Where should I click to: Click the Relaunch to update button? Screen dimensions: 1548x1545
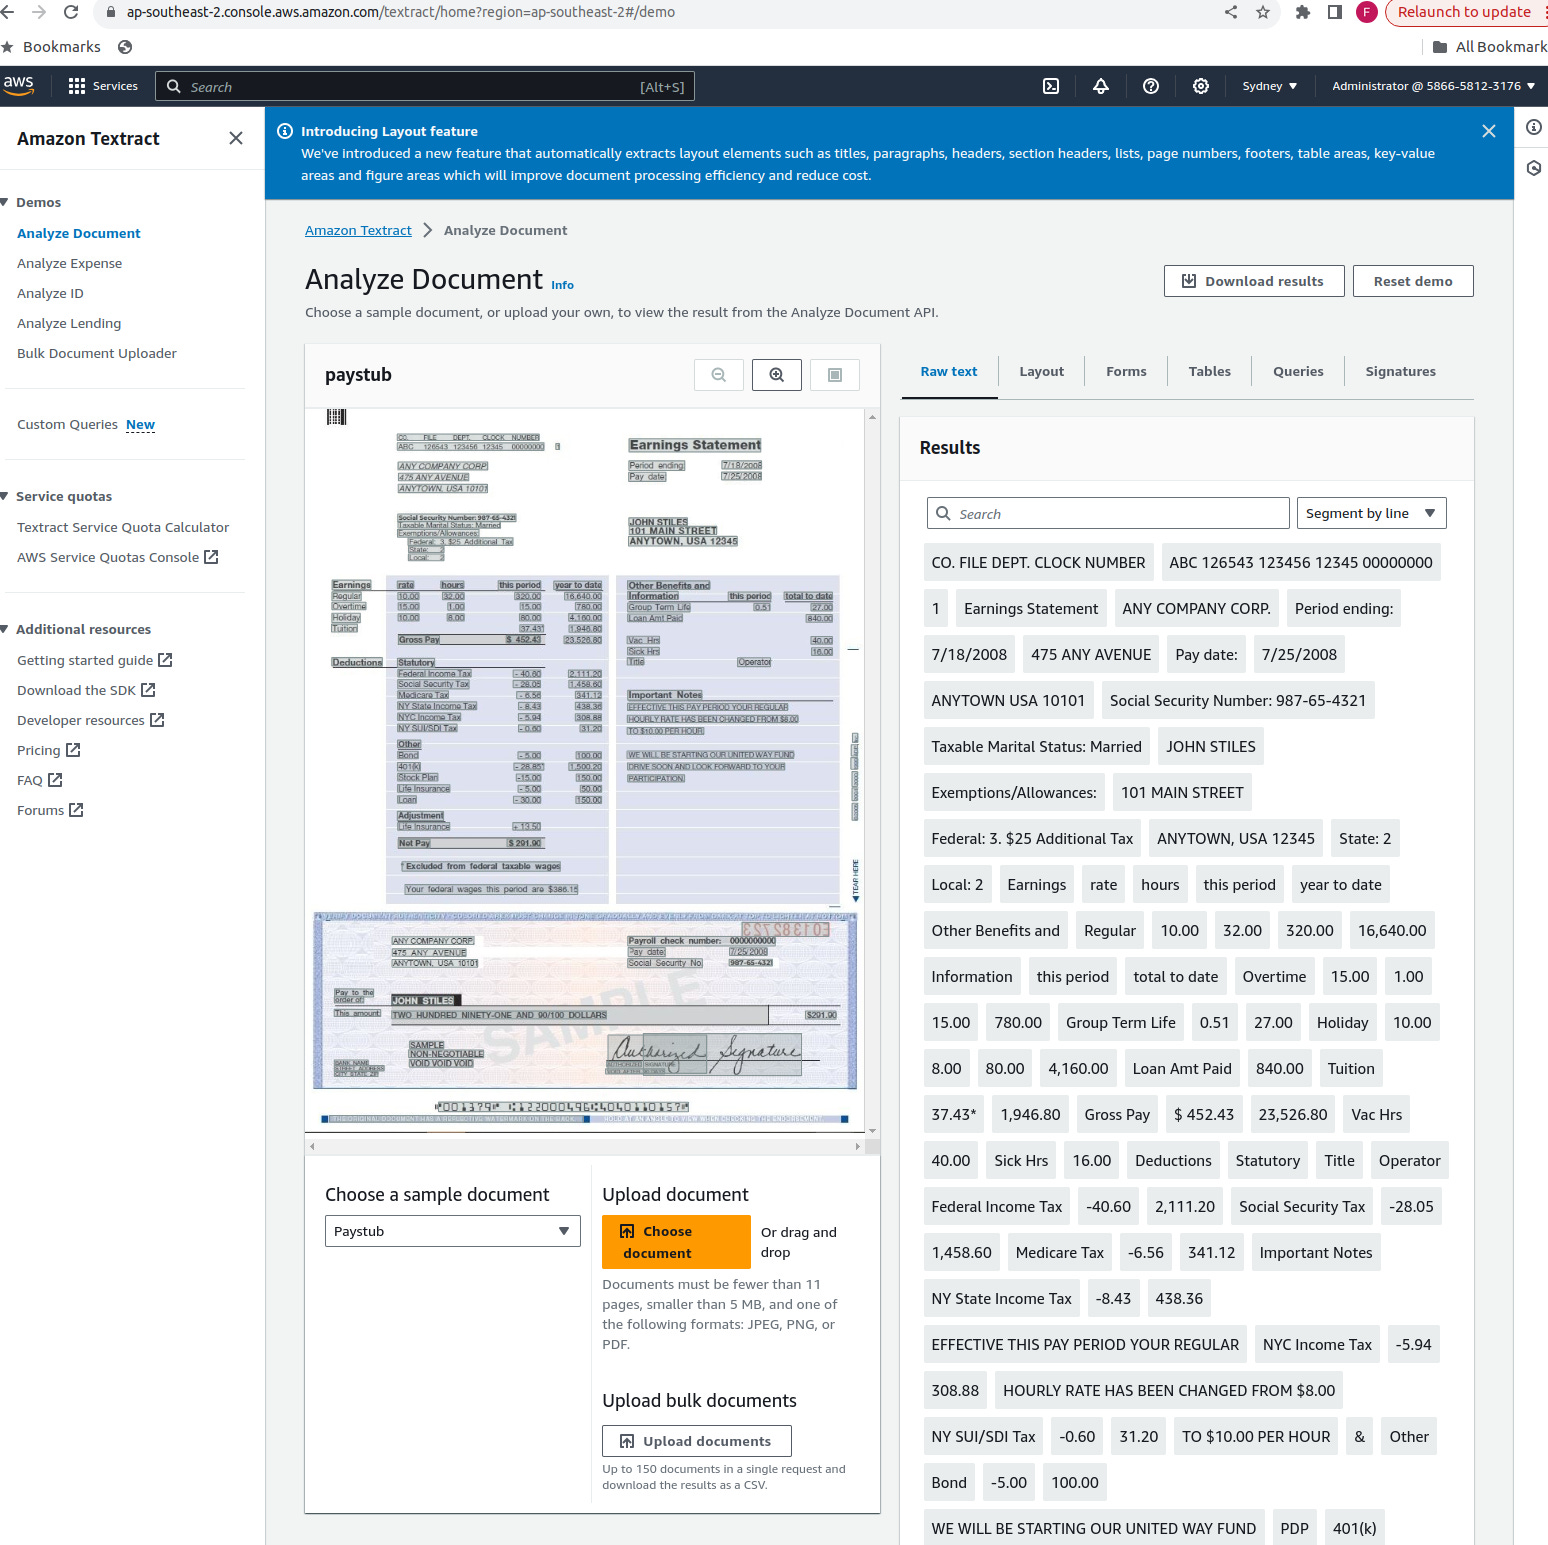(x=1466, y=12)
